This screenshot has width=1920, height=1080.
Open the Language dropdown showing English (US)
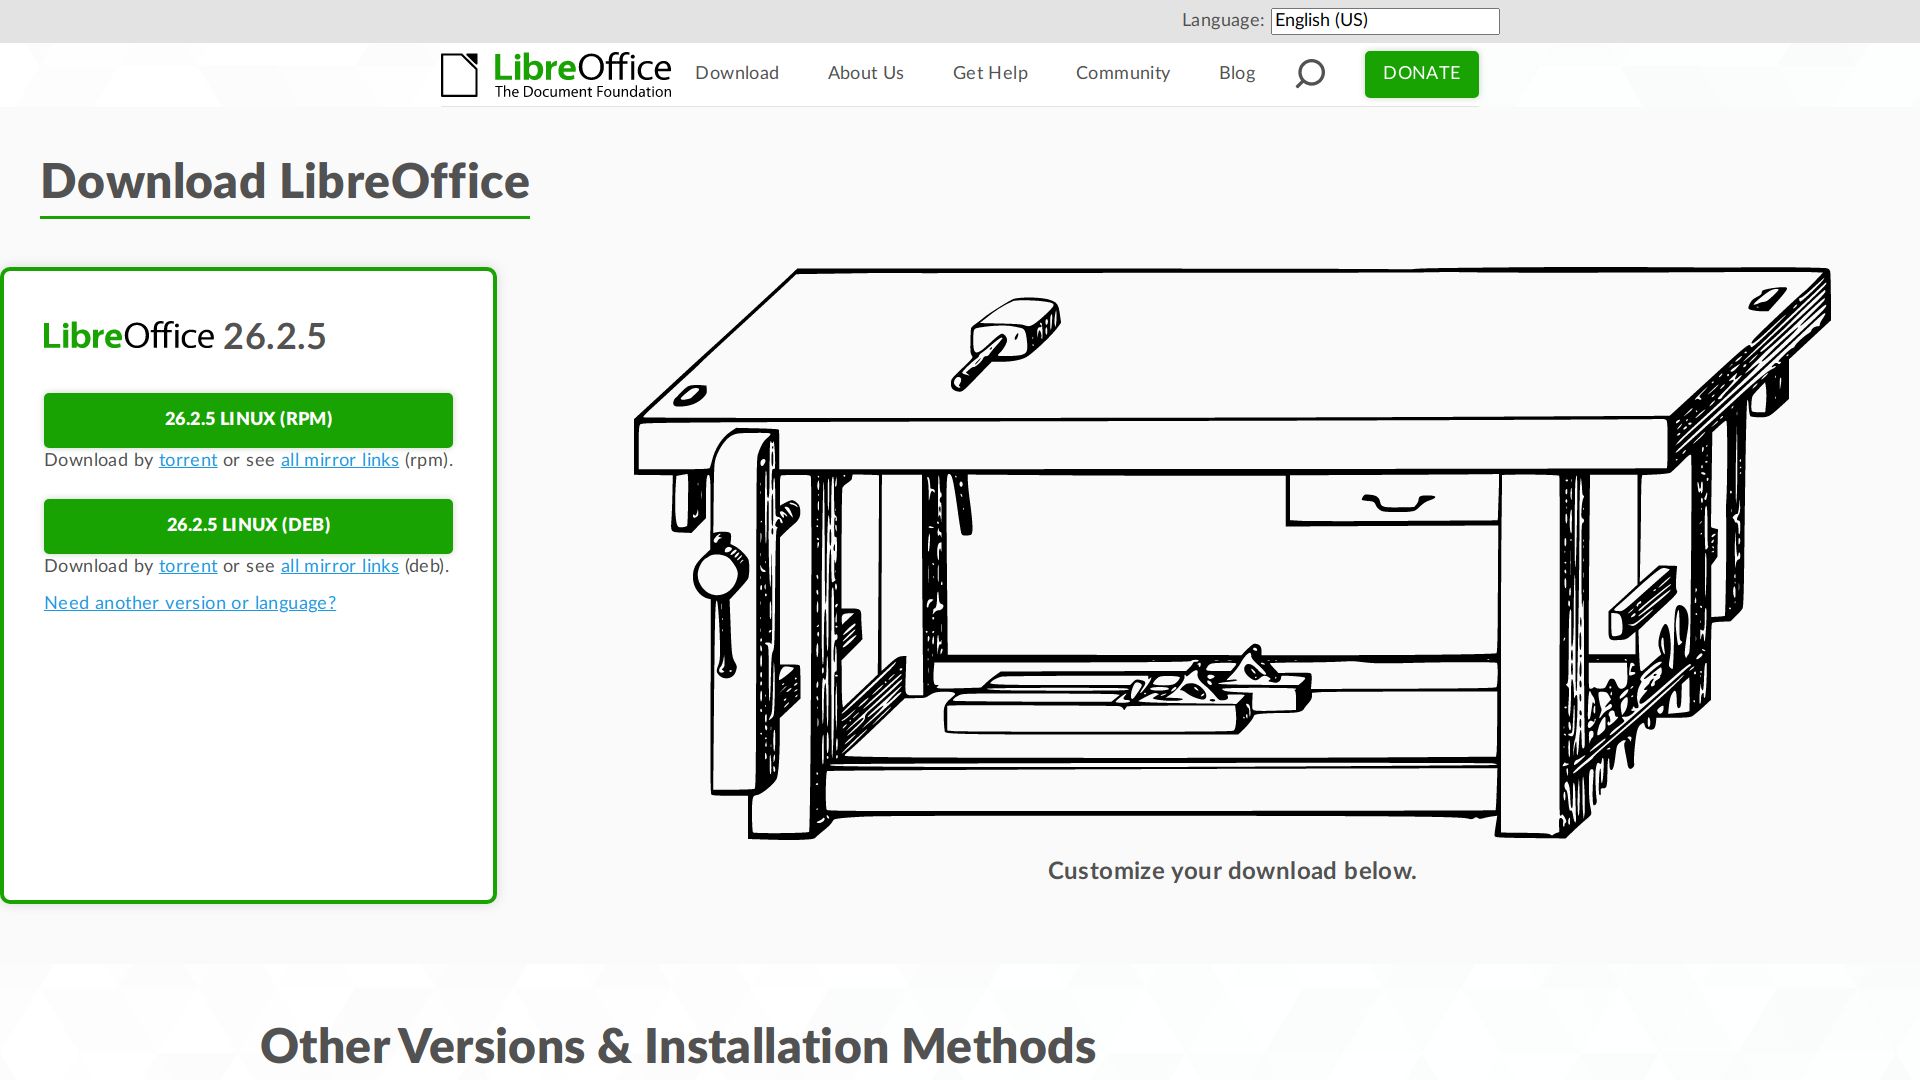pos(1385,21)
